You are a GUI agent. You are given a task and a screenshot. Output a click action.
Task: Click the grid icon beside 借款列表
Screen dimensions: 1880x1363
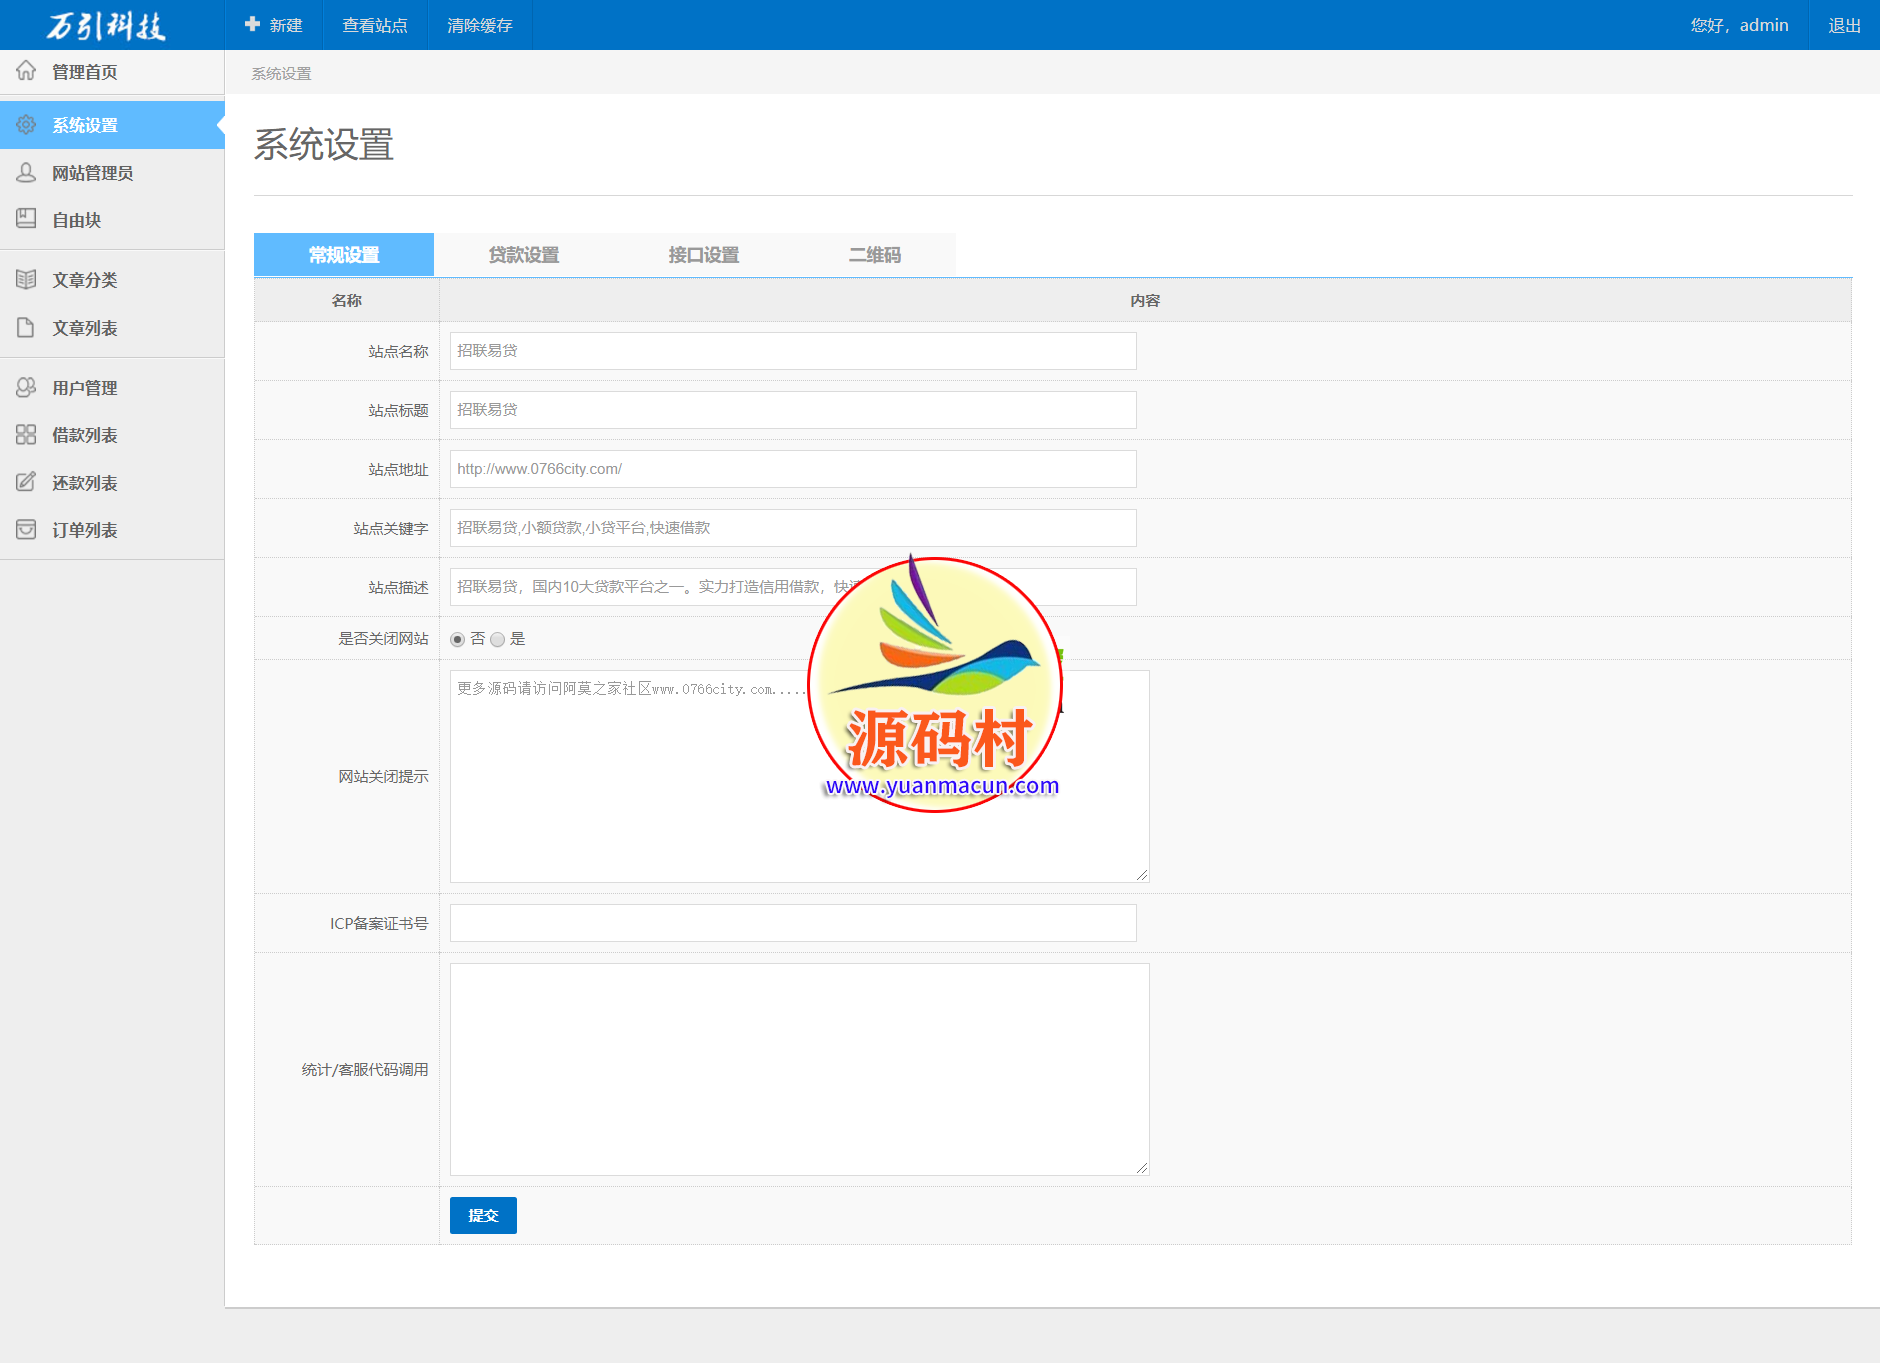click(26, 435)
